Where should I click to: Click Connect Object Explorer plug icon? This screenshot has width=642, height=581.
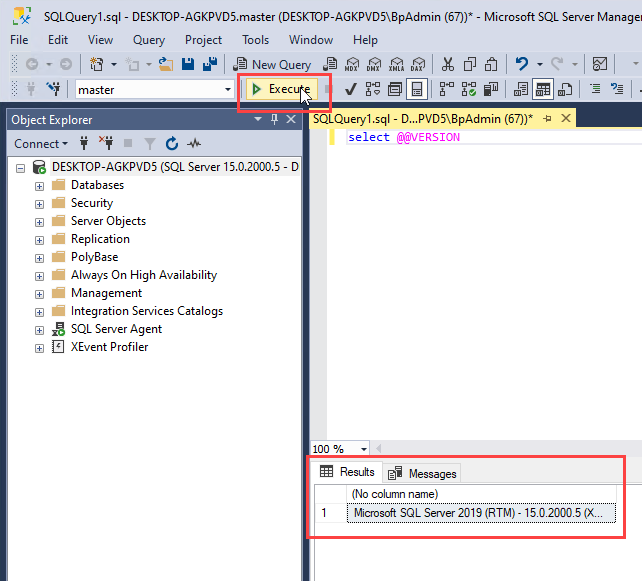coord(84,143)
